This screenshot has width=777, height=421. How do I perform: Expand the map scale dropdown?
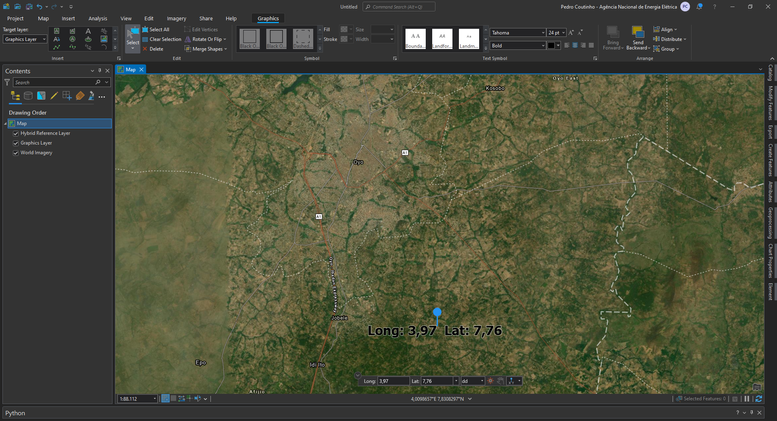(x=155, y=399)
